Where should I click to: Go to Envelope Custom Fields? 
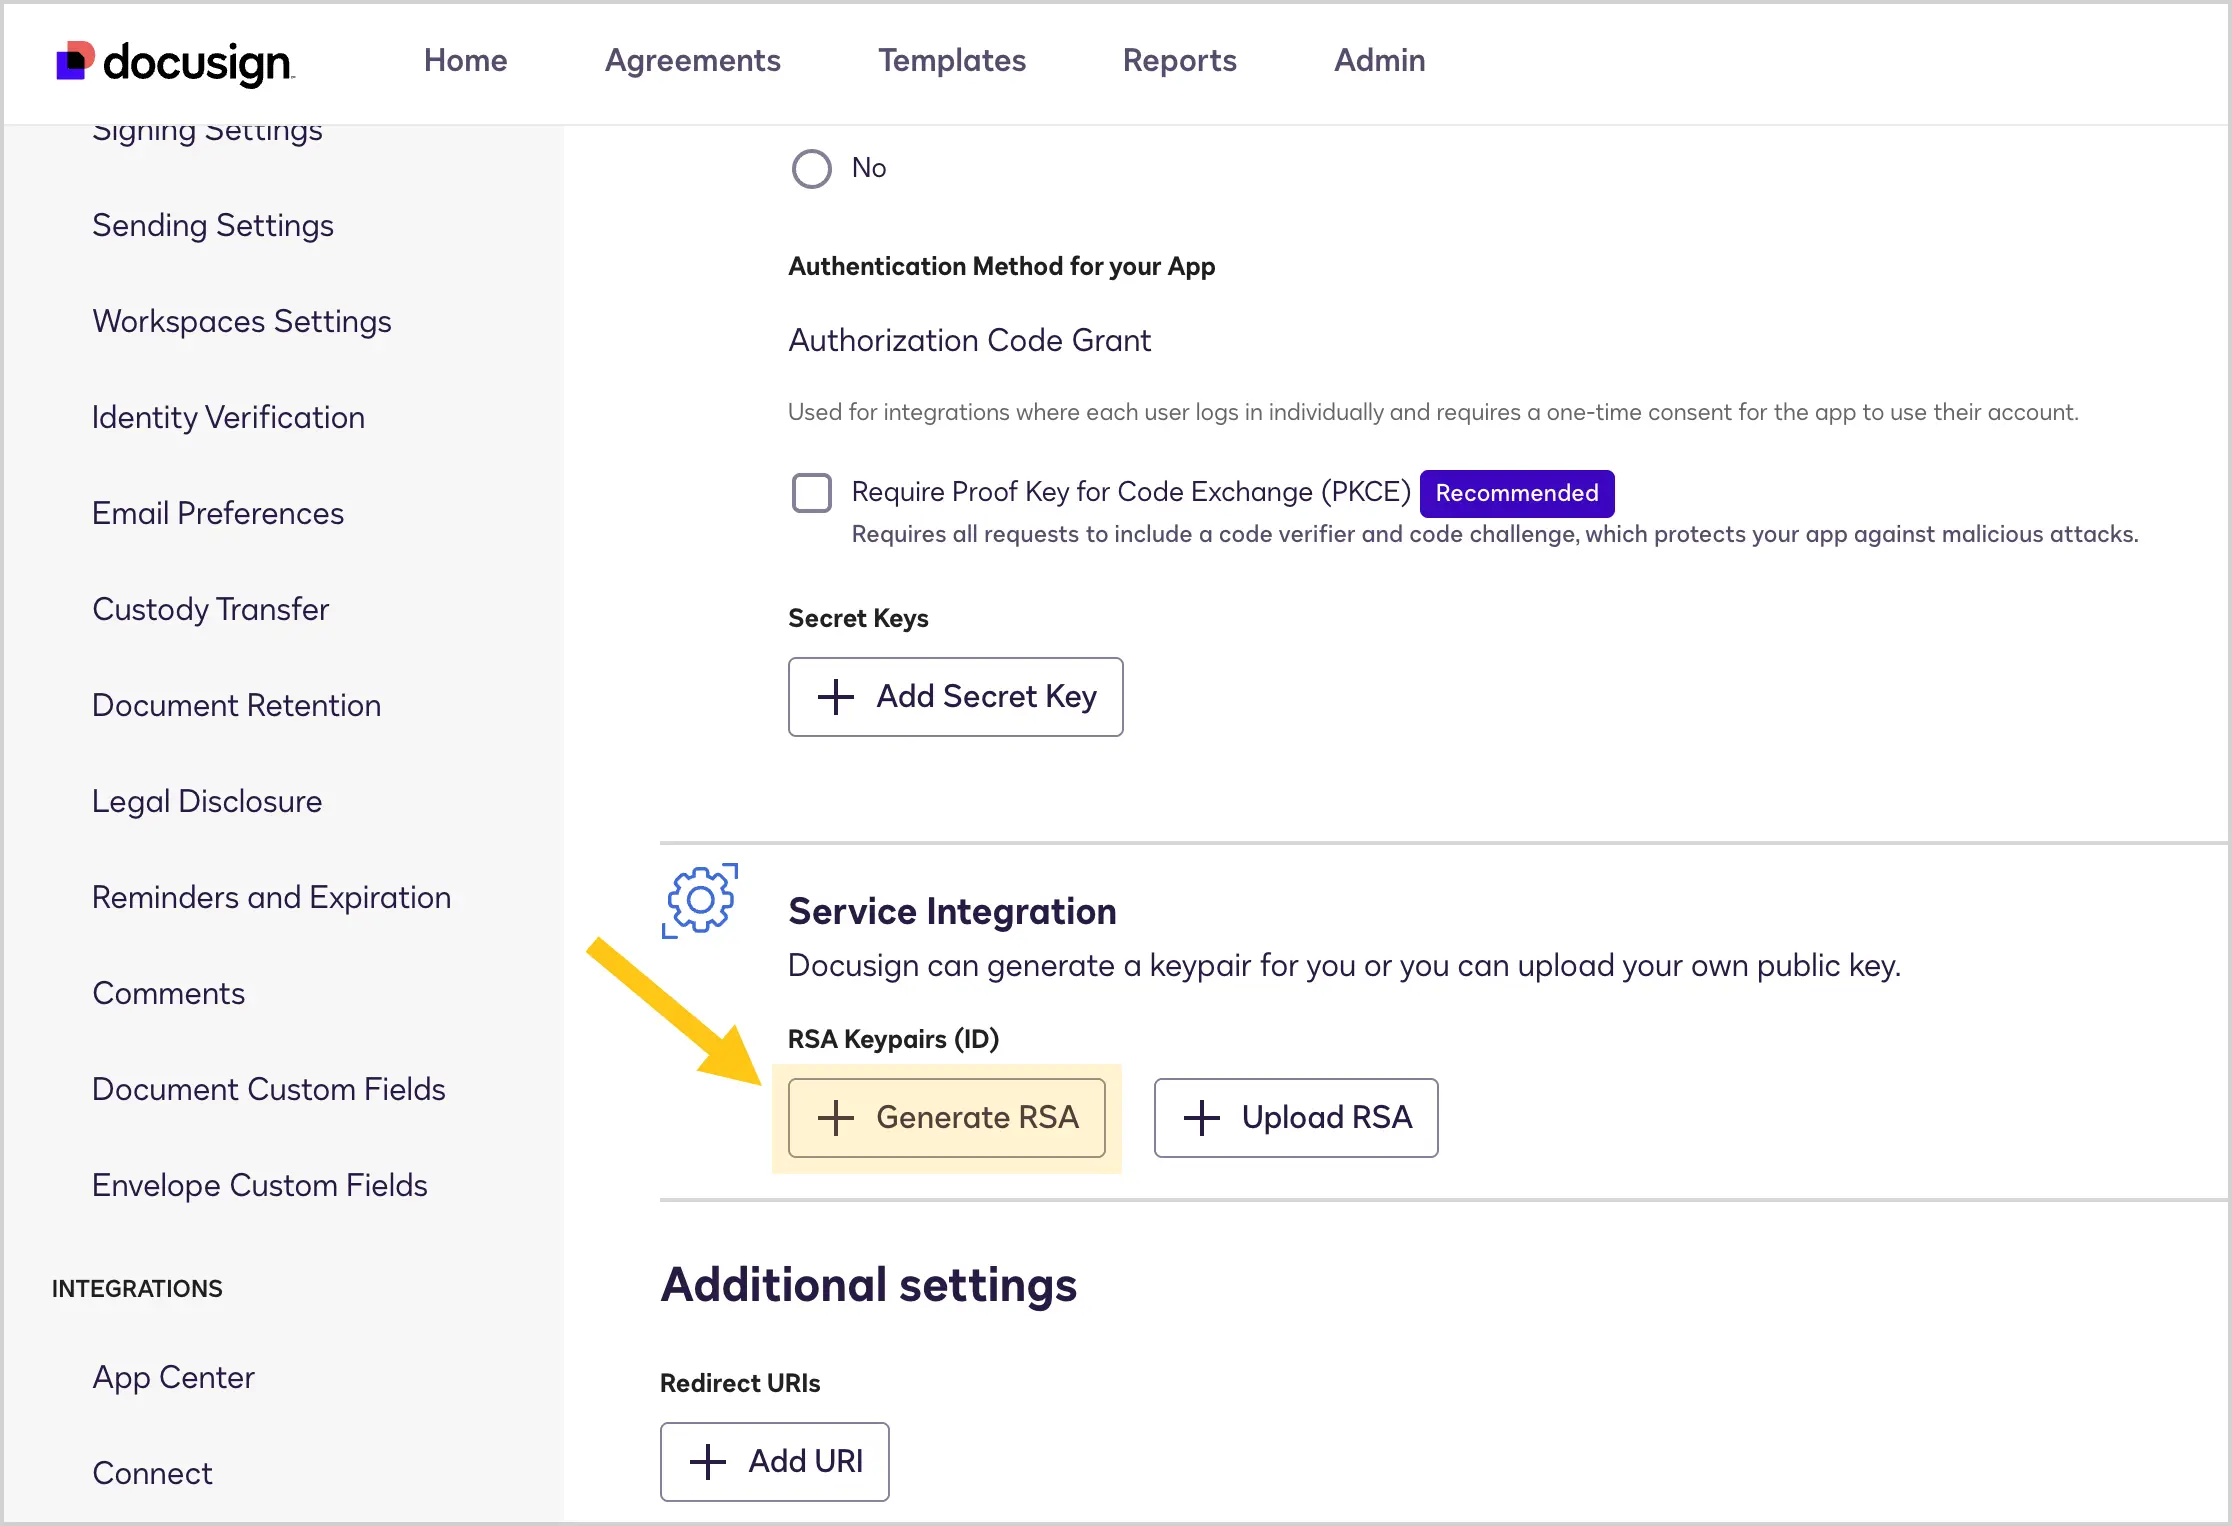pos(259,1186)
